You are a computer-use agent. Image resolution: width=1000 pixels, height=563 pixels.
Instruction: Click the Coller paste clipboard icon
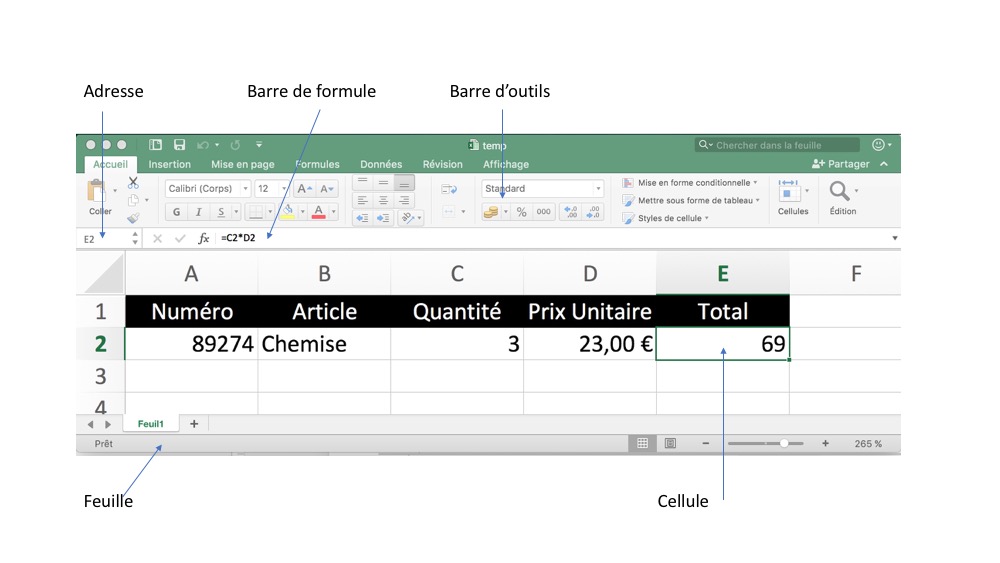pyautogui.click(x=96, y=190)
